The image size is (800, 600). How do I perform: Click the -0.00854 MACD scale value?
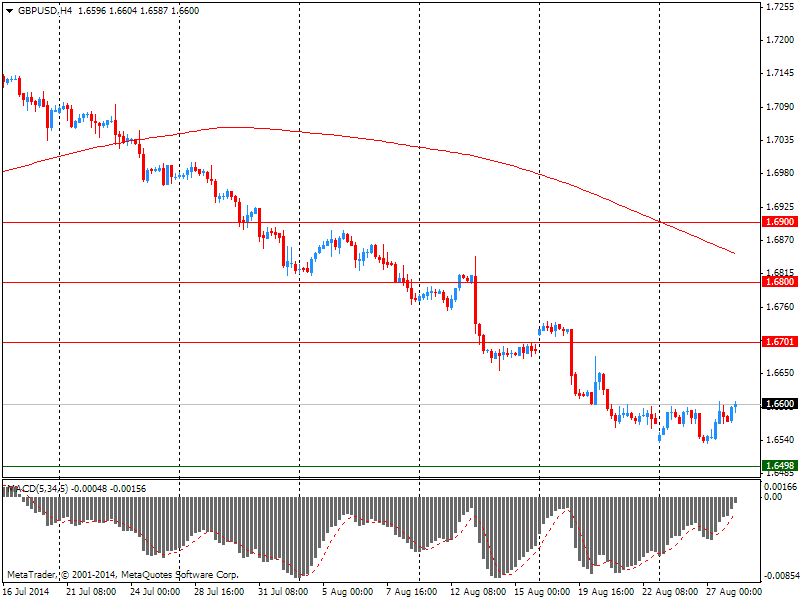point(781,576)
